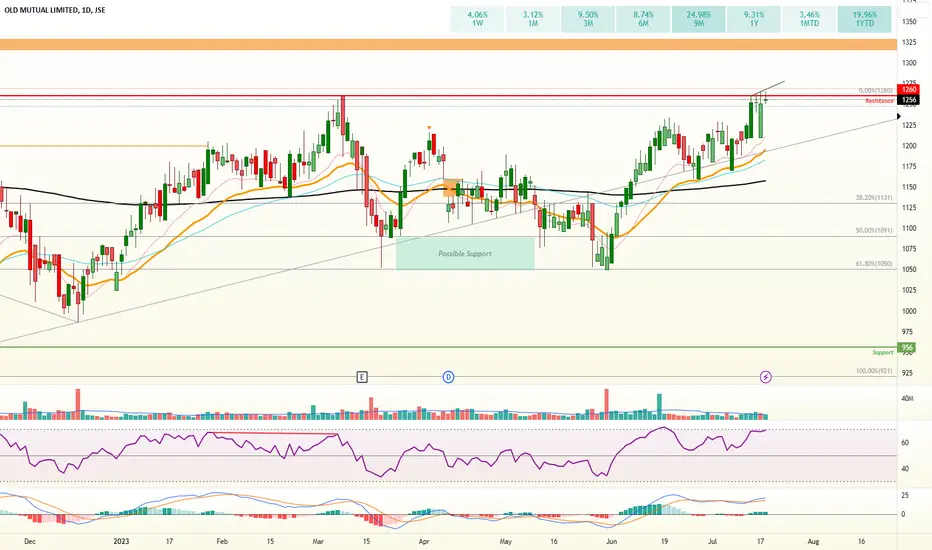This screenshot has width=932, height=550.
Task: Click the 1000 value on the price axis
Action: click(x=909, y=311)
